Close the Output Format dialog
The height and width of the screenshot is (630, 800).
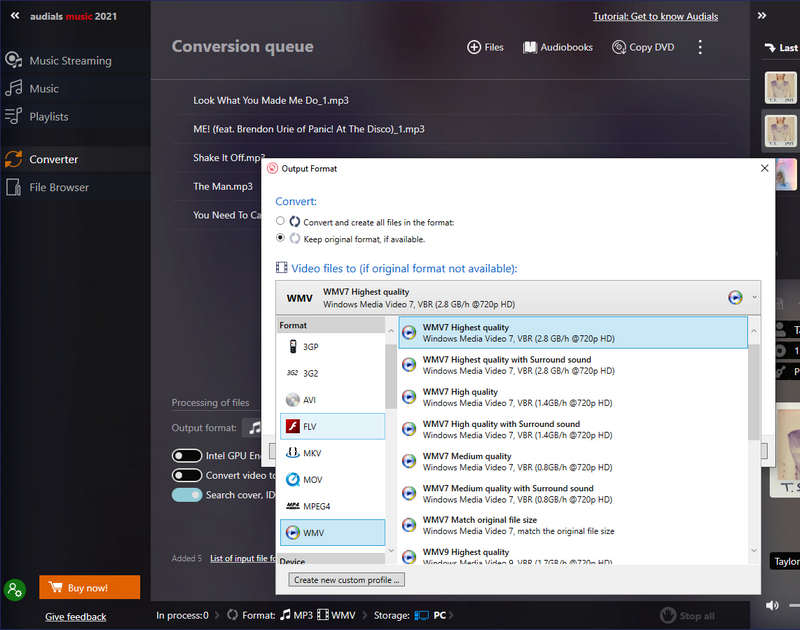pos(764,168)
